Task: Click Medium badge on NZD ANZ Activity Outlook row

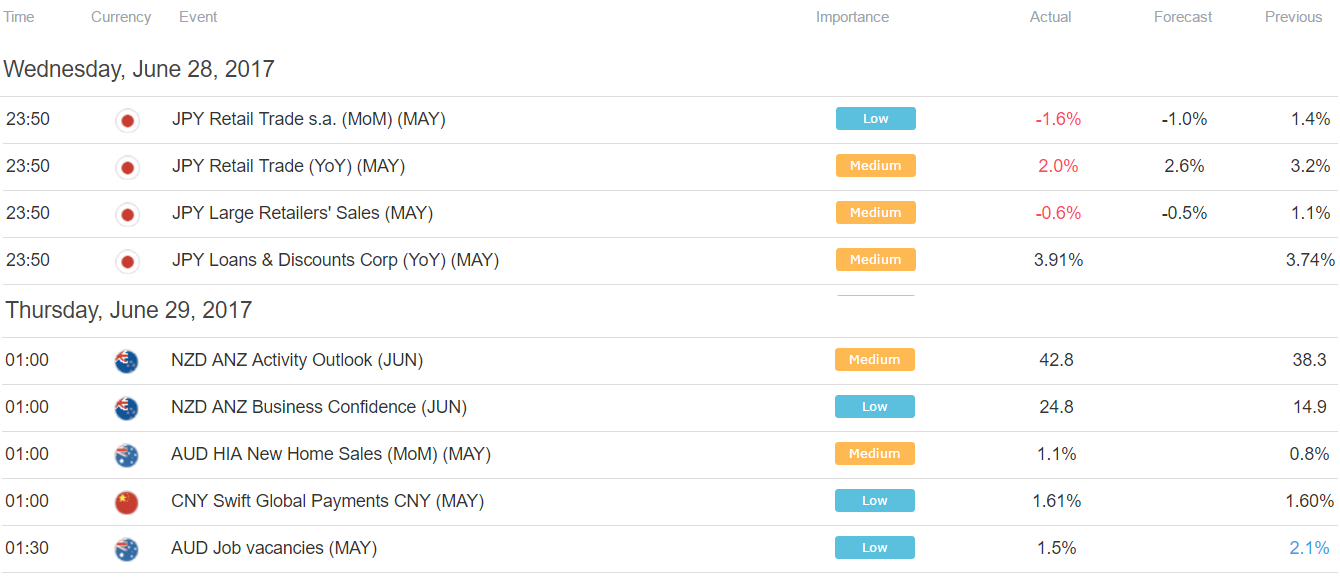Action: [x=875, y=360]
